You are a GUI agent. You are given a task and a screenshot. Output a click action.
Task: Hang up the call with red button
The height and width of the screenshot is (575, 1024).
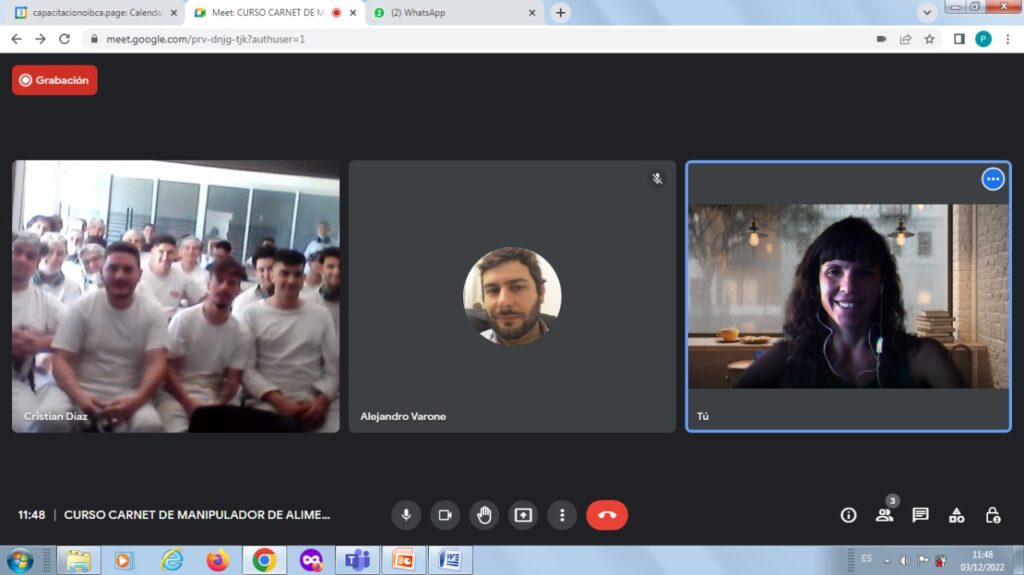pyautogui.click(x=607, y=515)
